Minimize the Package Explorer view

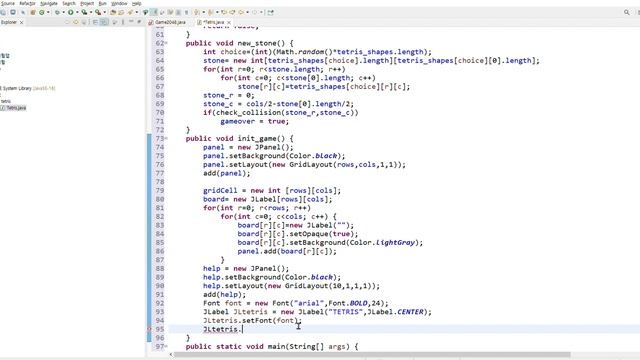click(x=131, y=22)
